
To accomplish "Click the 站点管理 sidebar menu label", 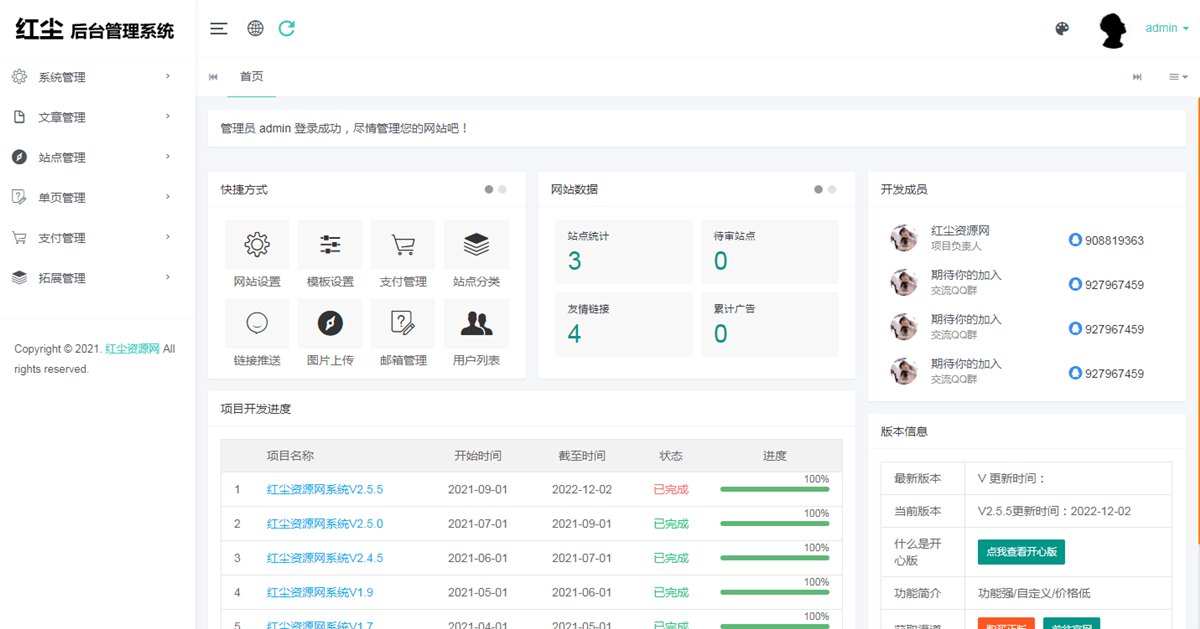I will (62, 157).
